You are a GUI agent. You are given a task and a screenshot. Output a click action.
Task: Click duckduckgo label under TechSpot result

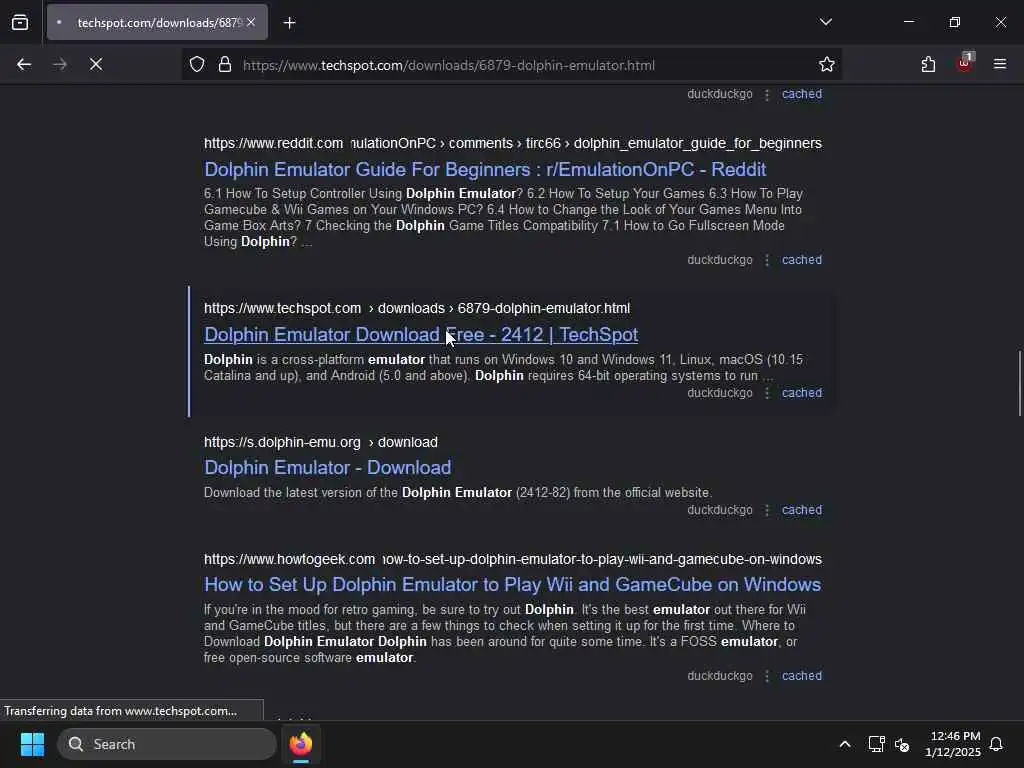point(720,393)
